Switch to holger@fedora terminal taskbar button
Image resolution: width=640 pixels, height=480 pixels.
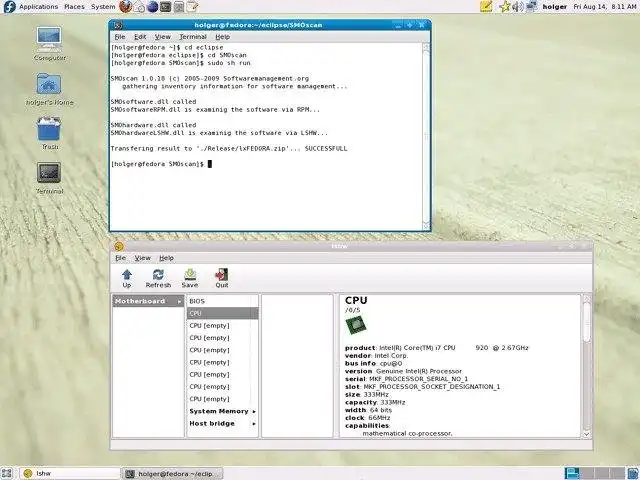(x=172, y=473)
